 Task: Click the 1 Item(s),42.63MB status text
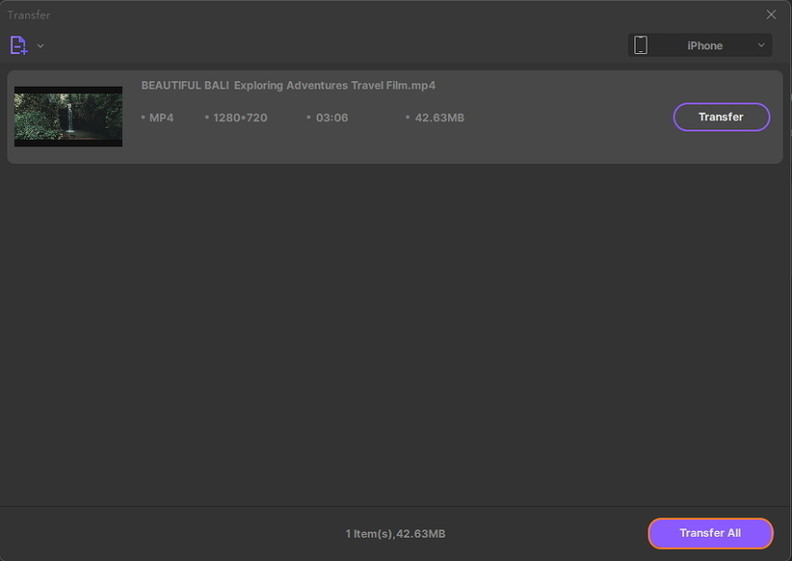pos(395,534)
